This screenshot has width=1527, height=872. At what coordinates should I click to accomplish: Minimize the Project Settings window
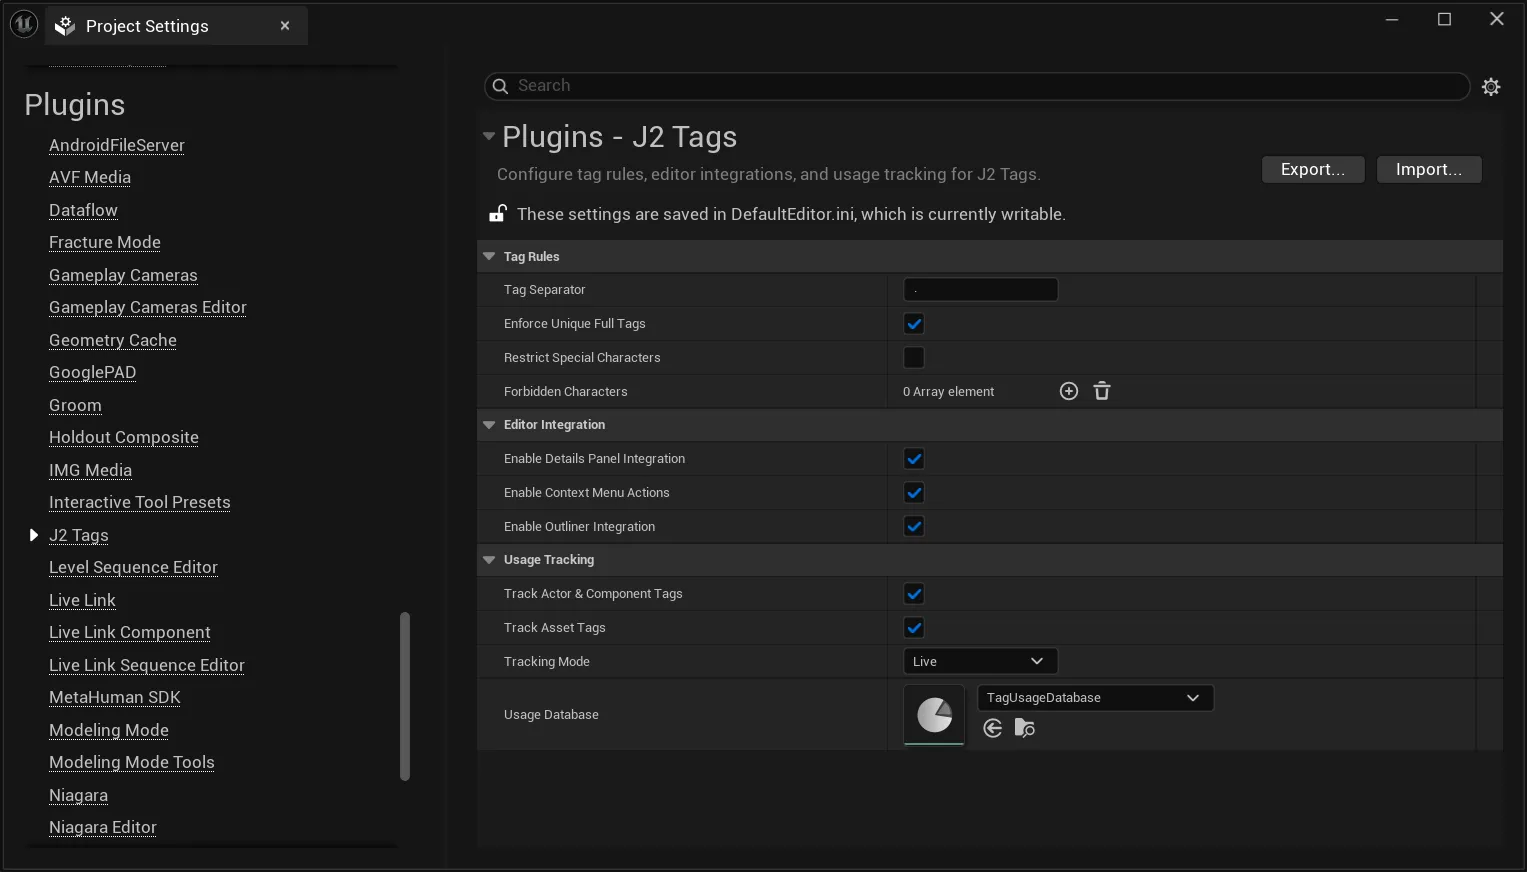pyautogui.click(x=1392, y=19)
